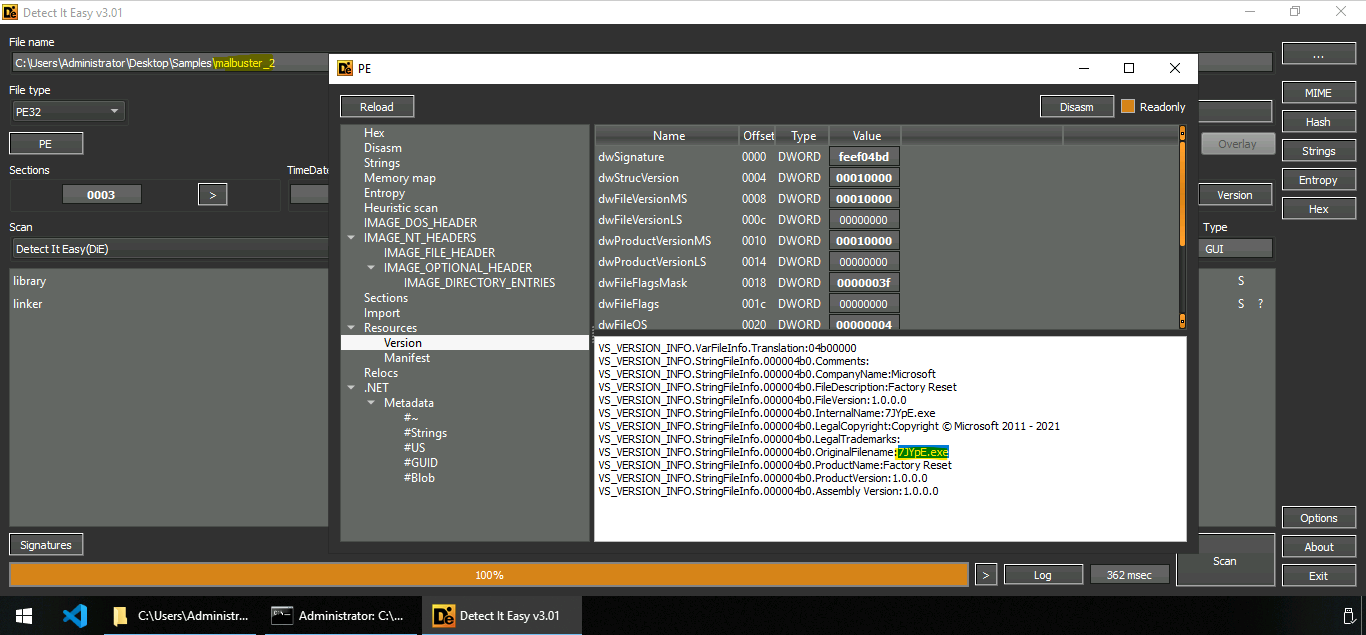Open notification center in system tray
This screenshot has width=1366, height=635.
coord(1347,616)
